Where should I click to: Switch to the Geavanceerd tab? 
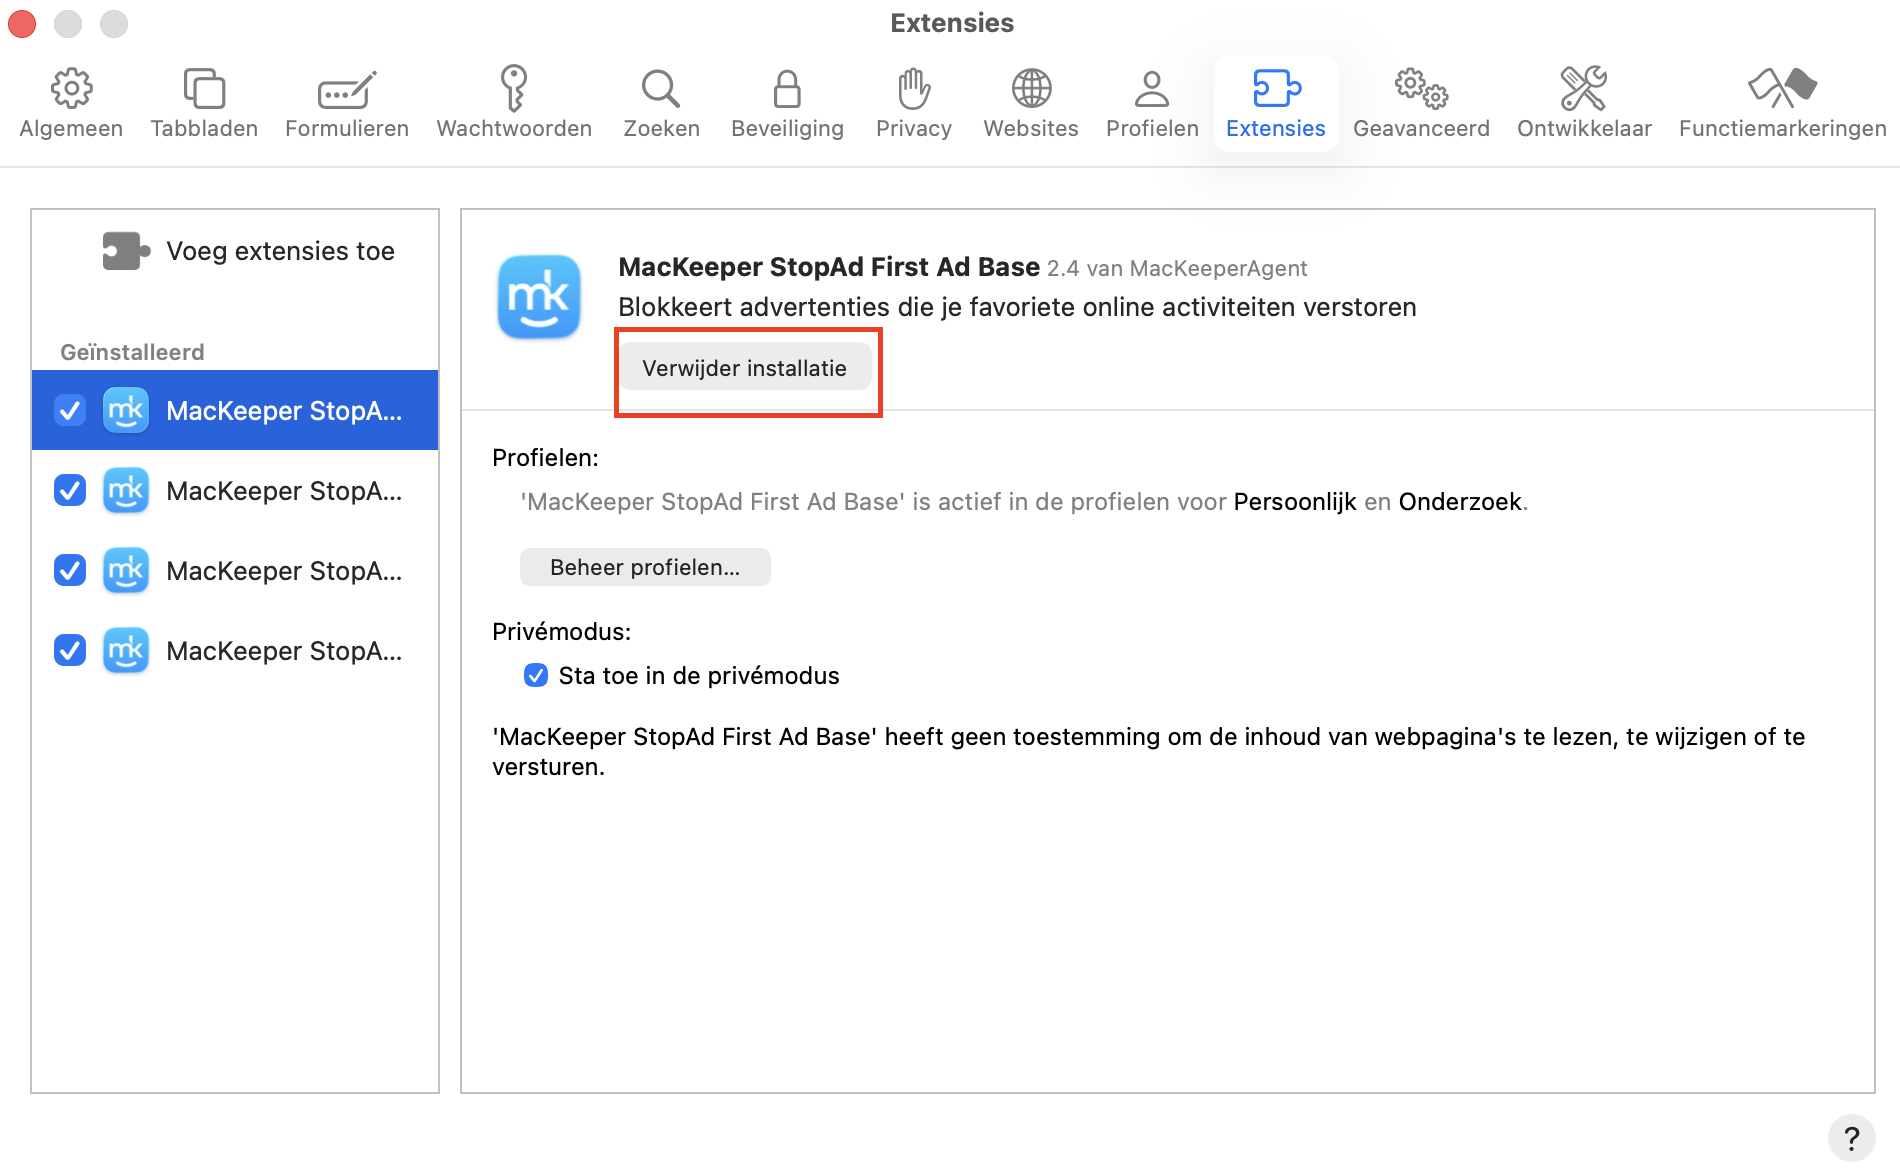(1421, 103)
